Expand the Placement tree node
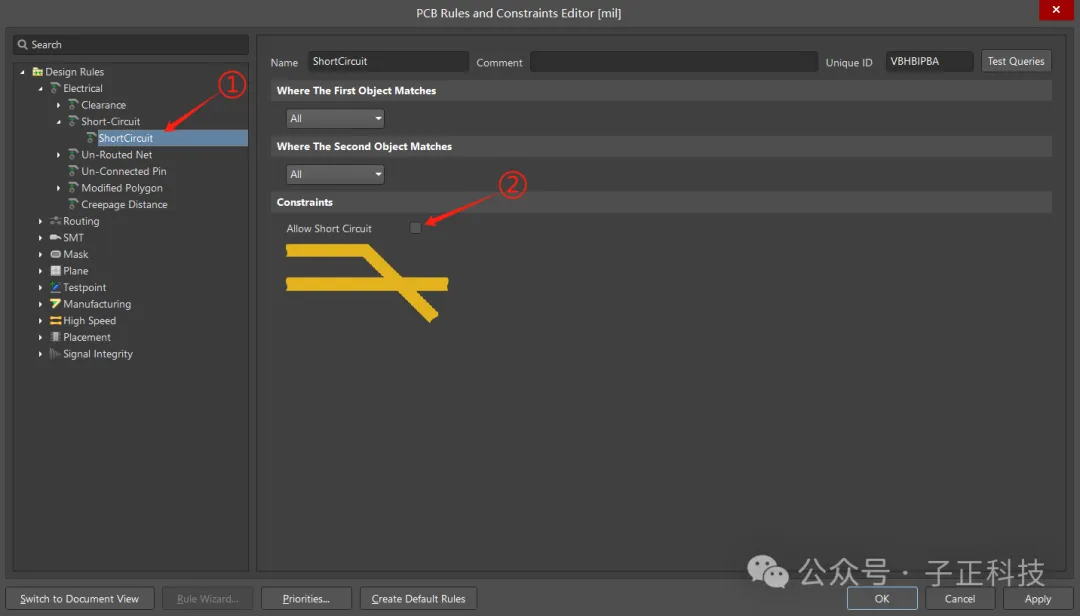This screenshot has height=616, width=1080. pos(40,337)
